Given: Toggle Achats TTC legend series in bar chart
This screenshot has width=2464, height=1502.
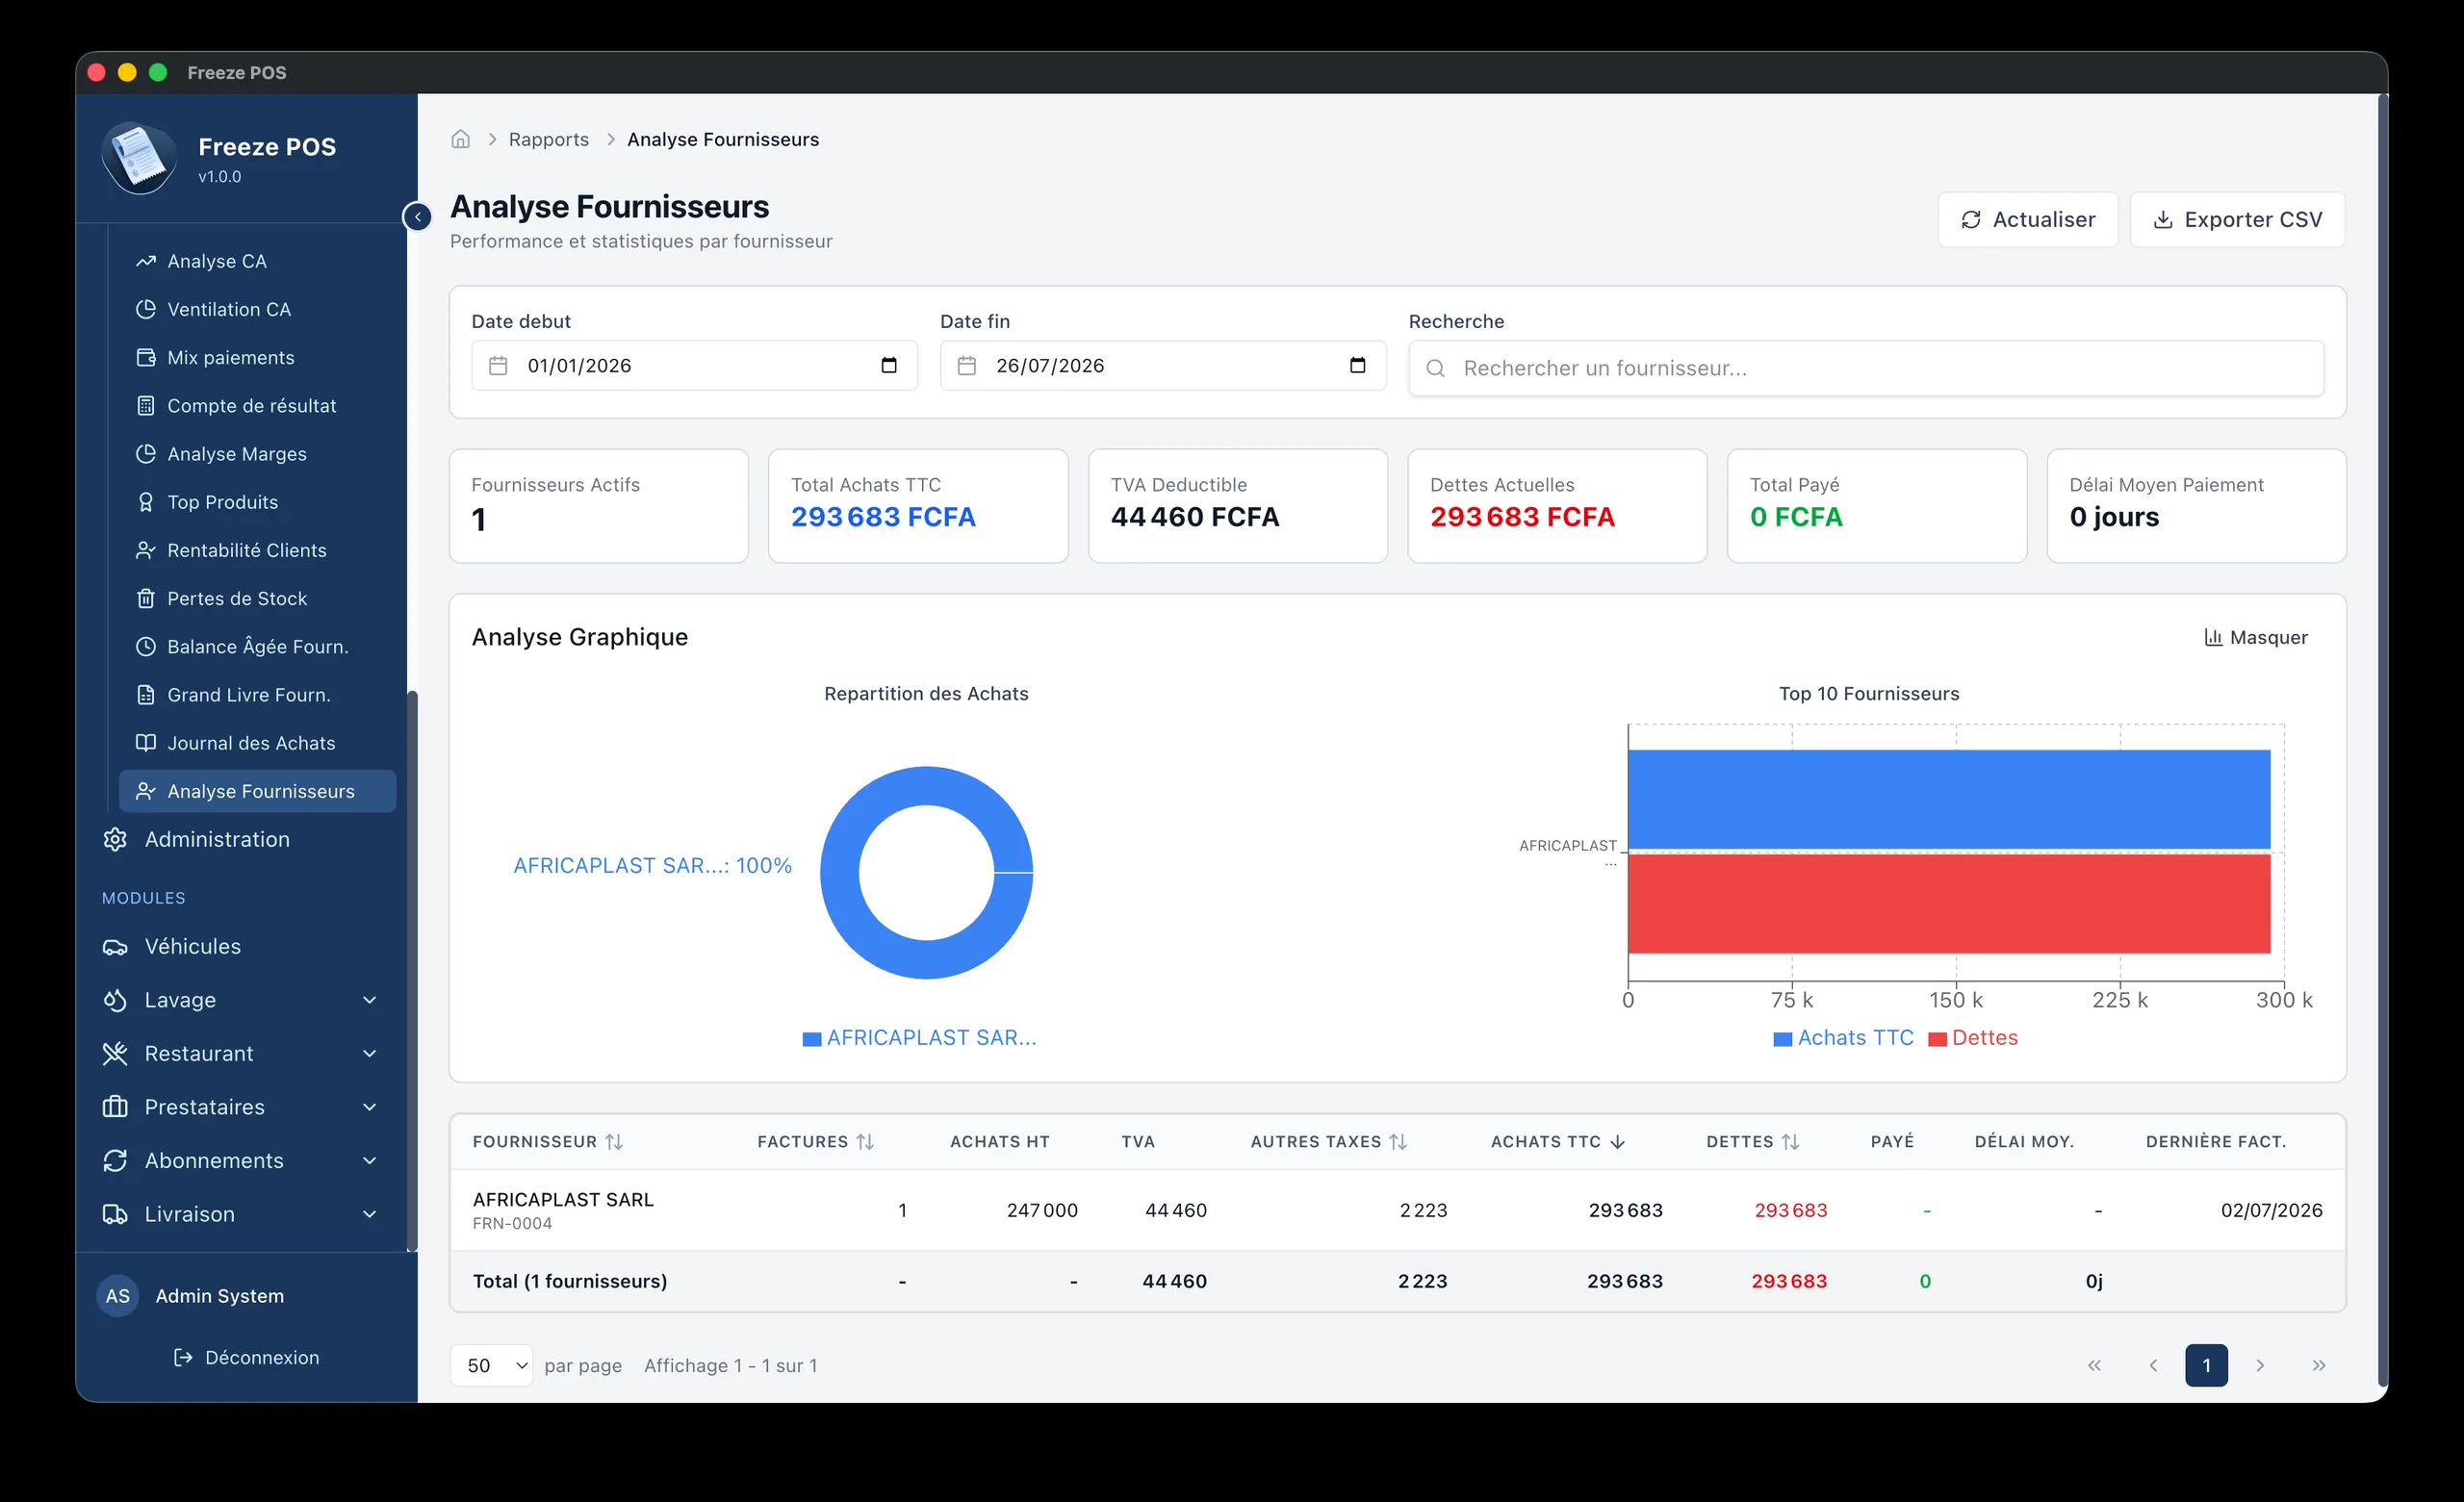Looking at the screenshot, I should pos(1843,1038).
